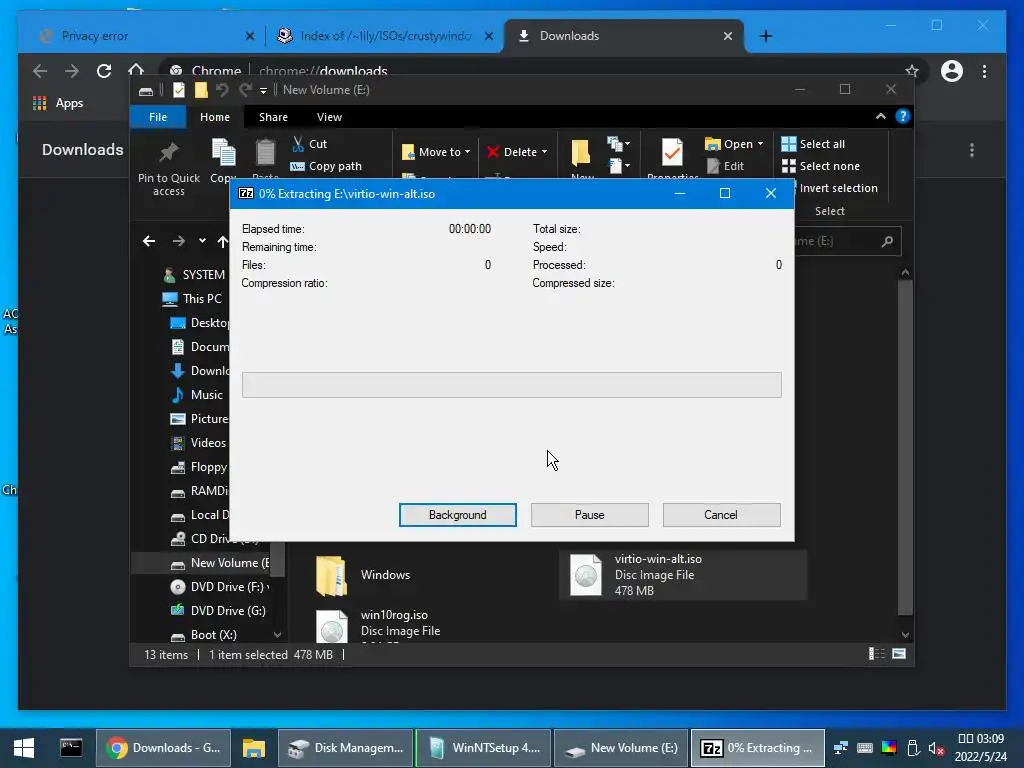The image size is (1024, 768).
Task: Open the Delete dropdown arrow
Action: point(545,152)
